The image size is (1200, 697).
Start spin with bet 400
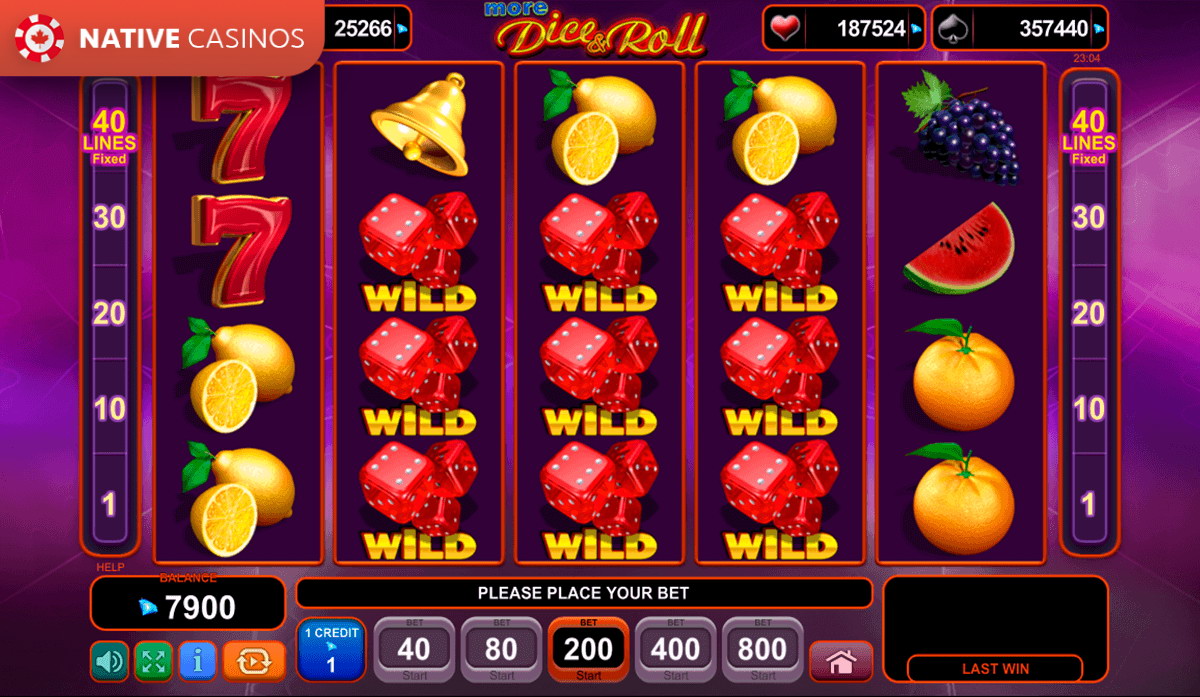click(676, 649)
